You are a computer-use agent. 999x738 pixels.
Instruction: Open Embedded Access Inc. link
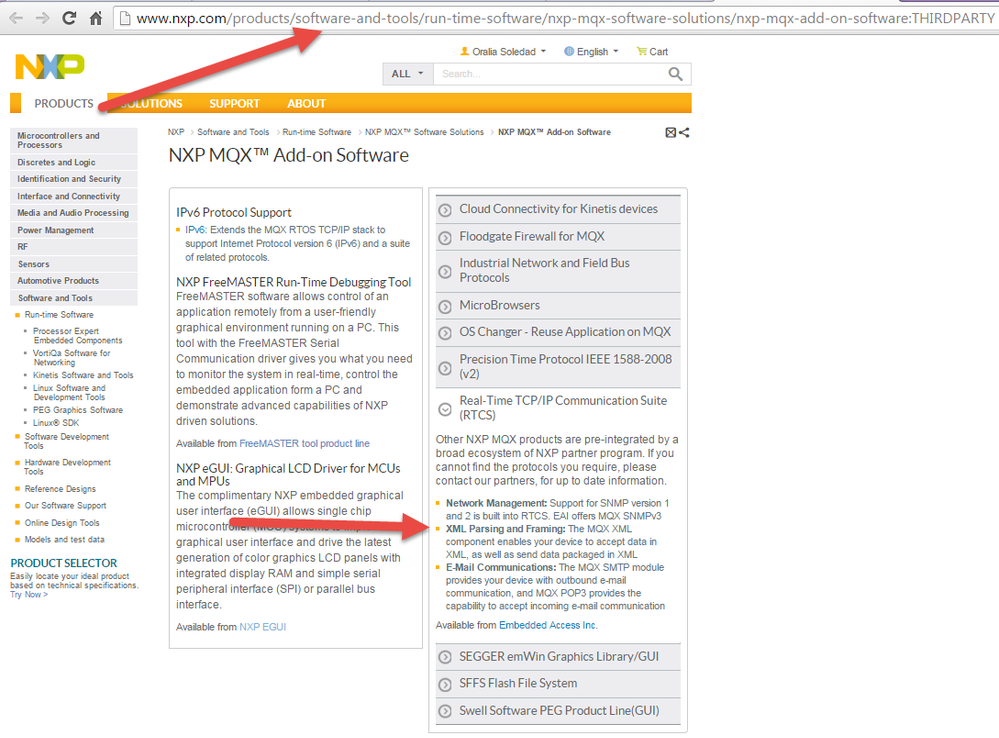548,625
